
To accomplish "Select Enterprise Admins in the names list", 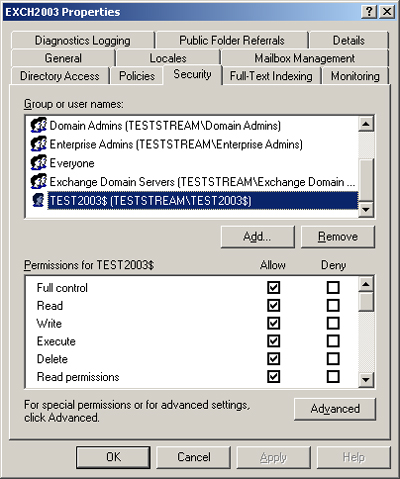I will pyautogui.click(x=176, y=144).
